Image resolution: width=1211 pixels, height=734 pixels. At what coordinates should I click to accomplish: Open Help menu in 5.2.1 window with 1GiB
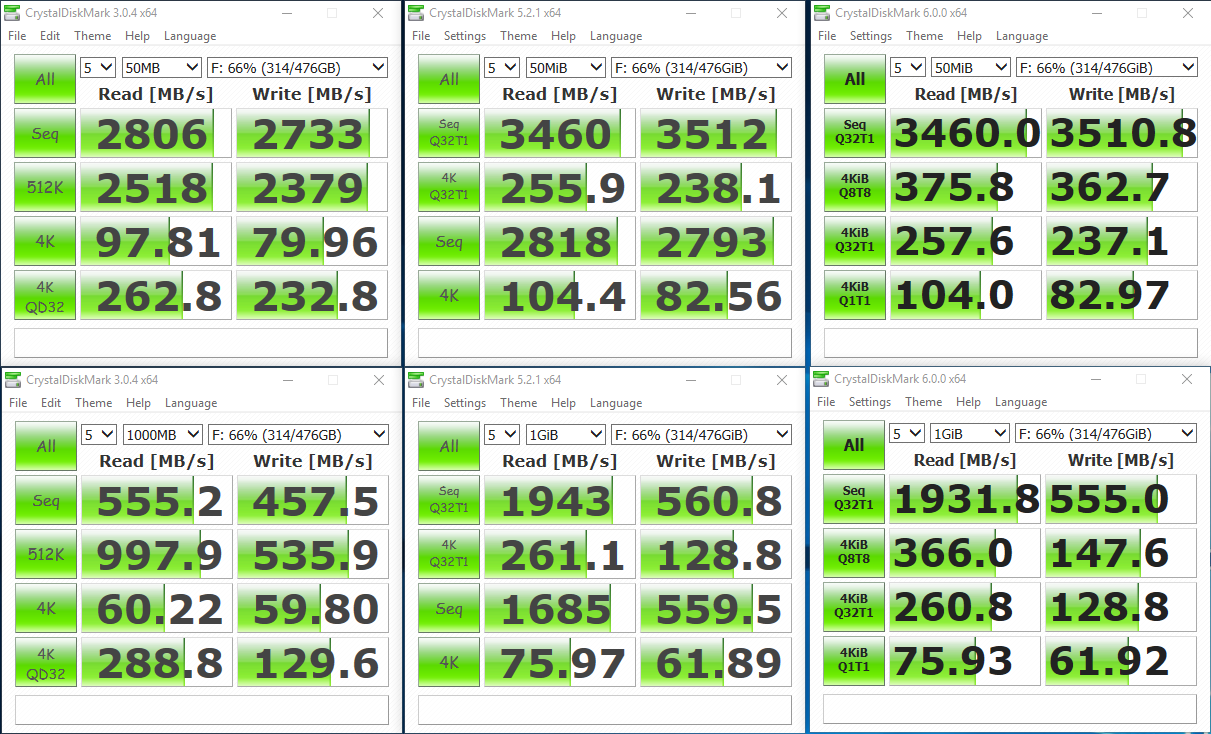tap(564, 403)
